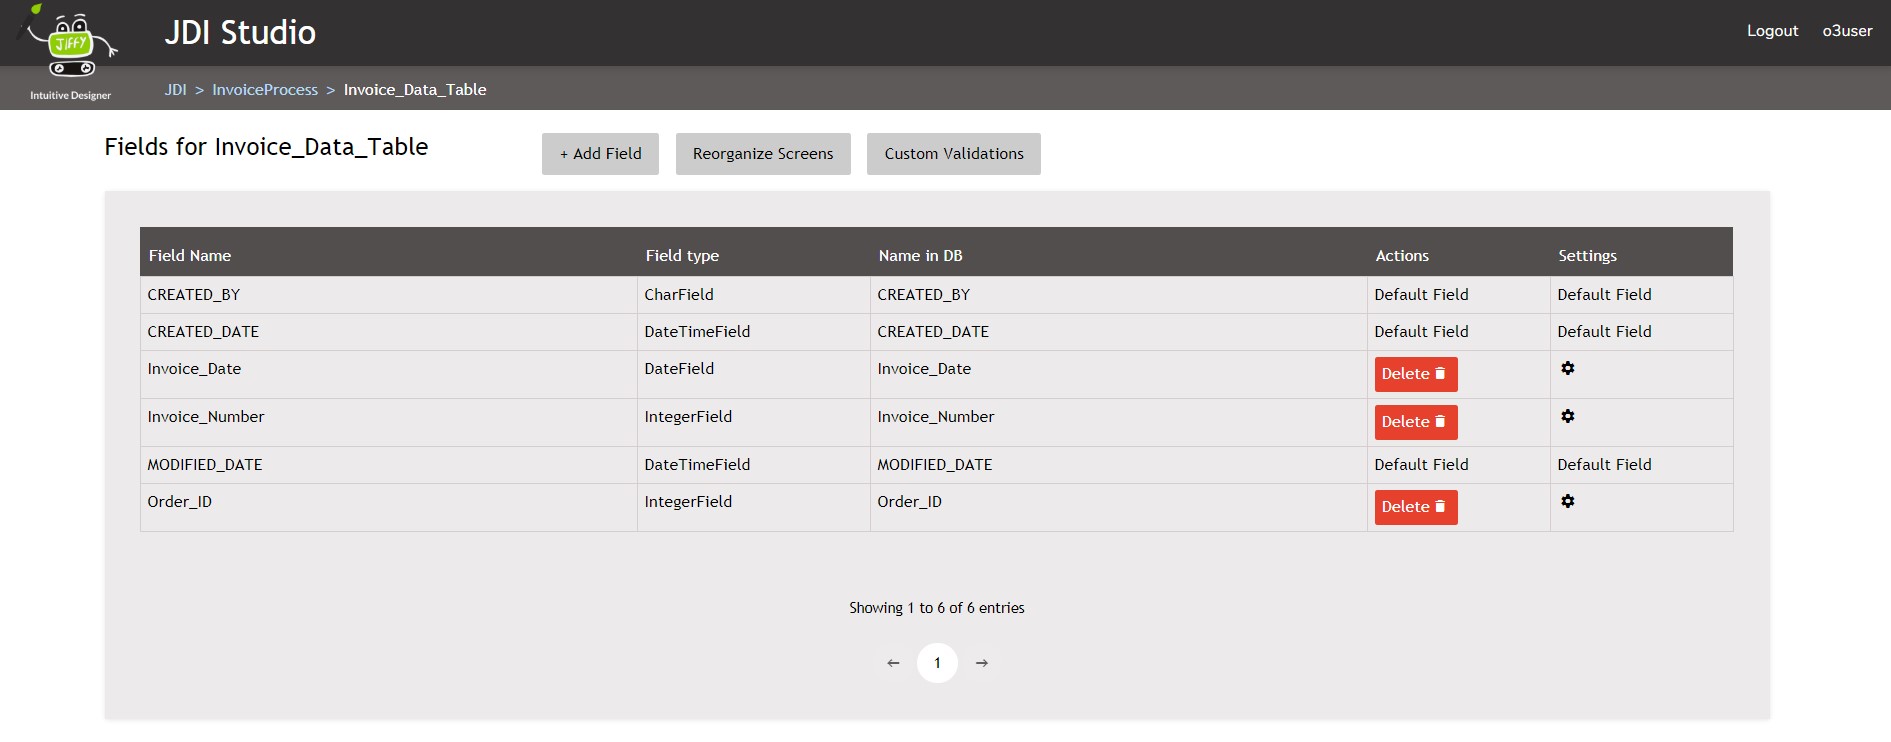Screen dimensions: 1891x742
Task: Delete the Invoice_Number field
Action: [x=1416, y=422]
